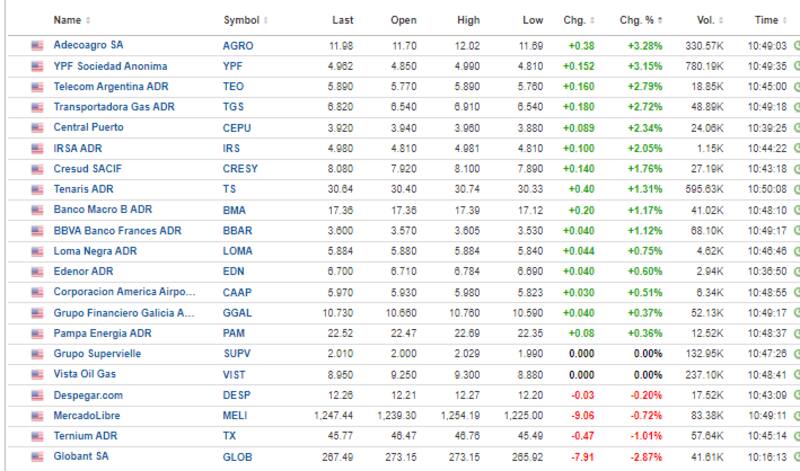Open the YPF Sociedad Anonima stock link
The image size is (800, 471).
pyautogui.click(x=110, y=66)
